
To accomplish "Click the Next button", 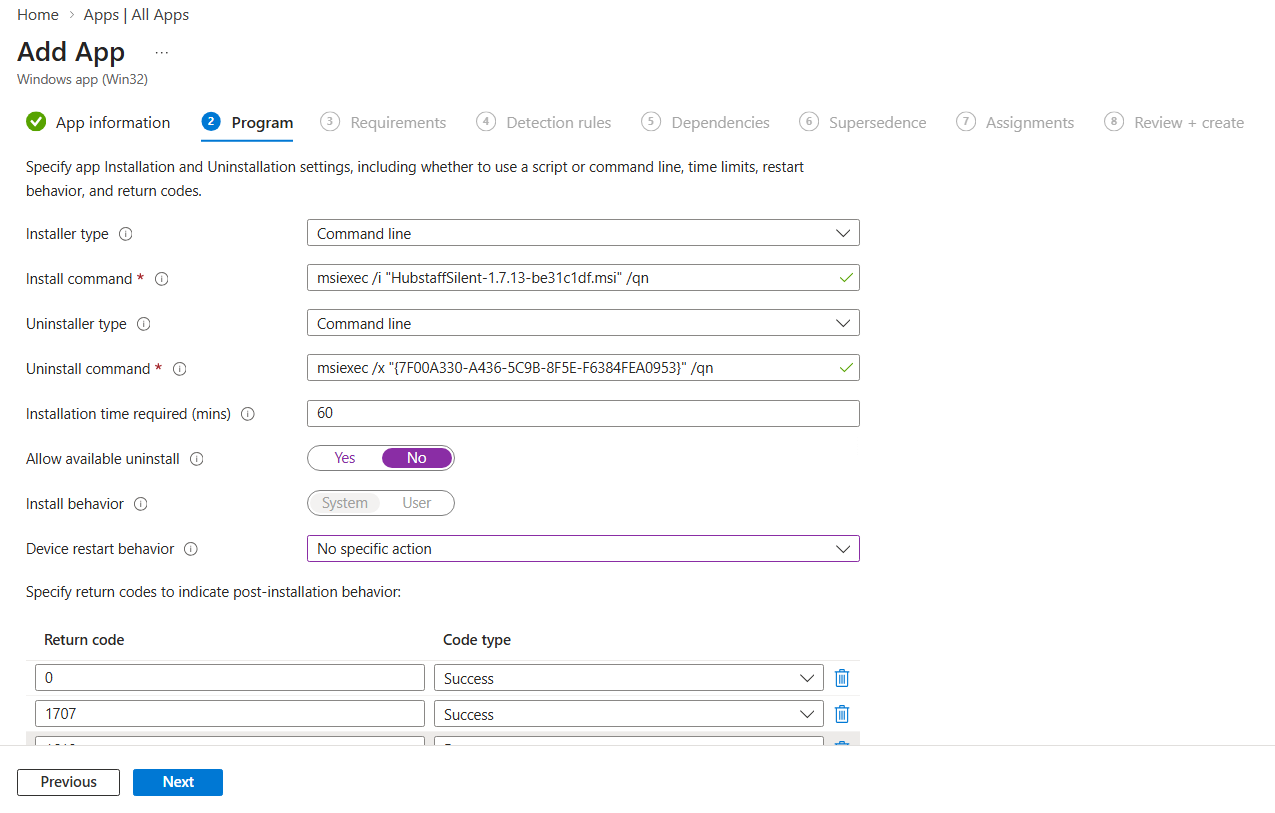I will (x=178, y=782).
